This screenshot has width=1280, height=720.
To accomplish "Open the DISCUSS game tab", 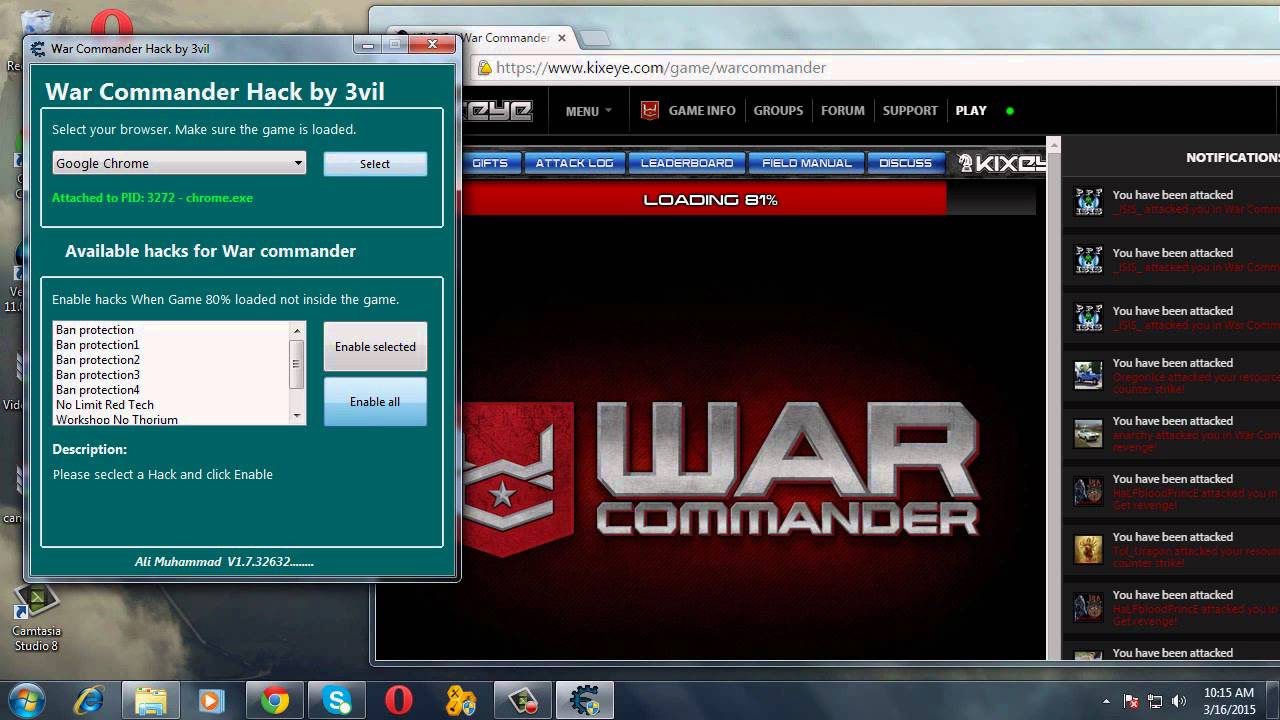I will [x=905, y=163].
